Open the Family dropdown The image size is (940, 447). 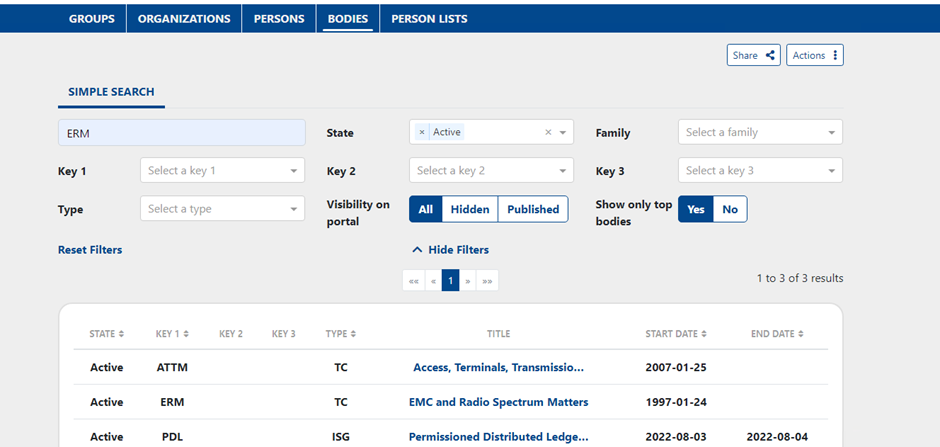(x=760, y=132)
